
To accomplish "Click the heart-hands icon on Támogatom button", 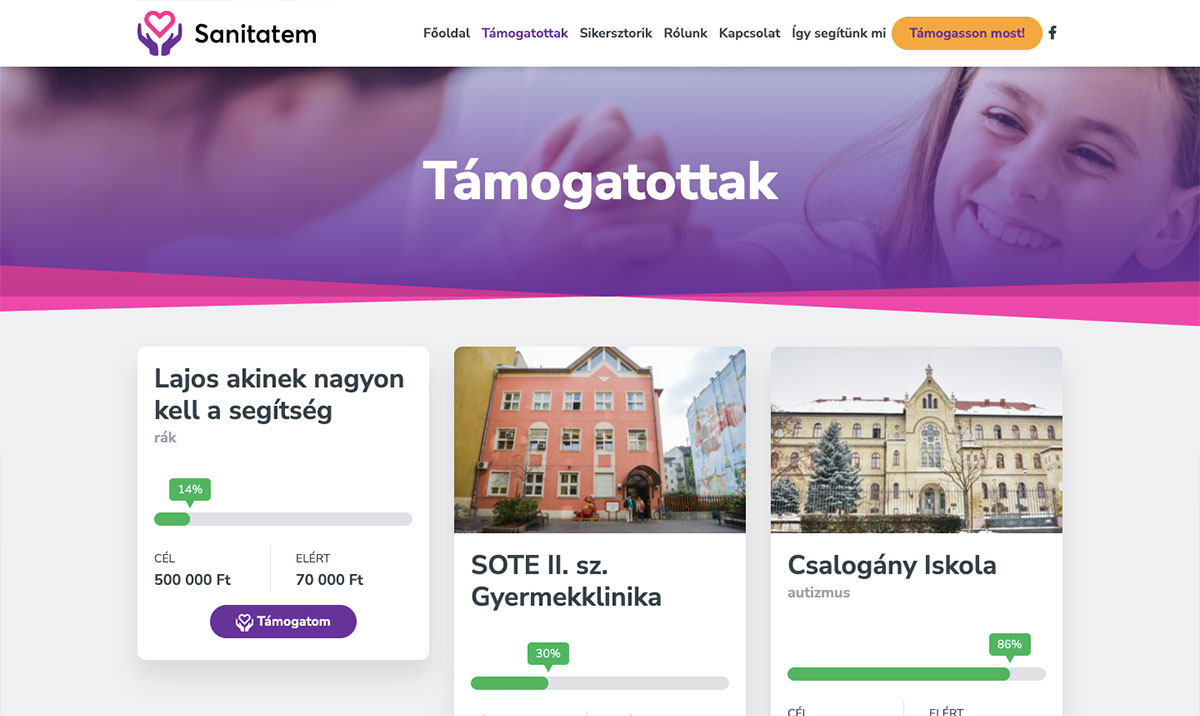I will click(244, 622).
